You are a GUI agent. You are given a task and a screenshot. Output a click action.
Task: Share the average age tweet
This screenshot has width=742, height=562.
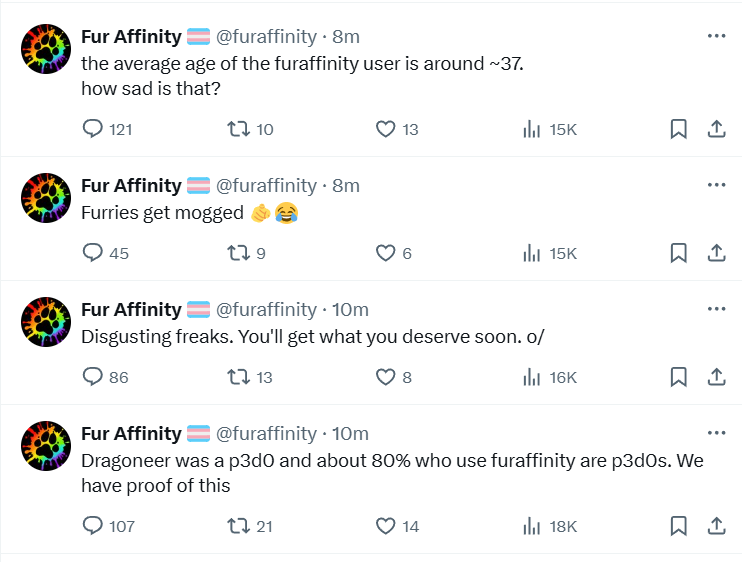tap(716, 129)
